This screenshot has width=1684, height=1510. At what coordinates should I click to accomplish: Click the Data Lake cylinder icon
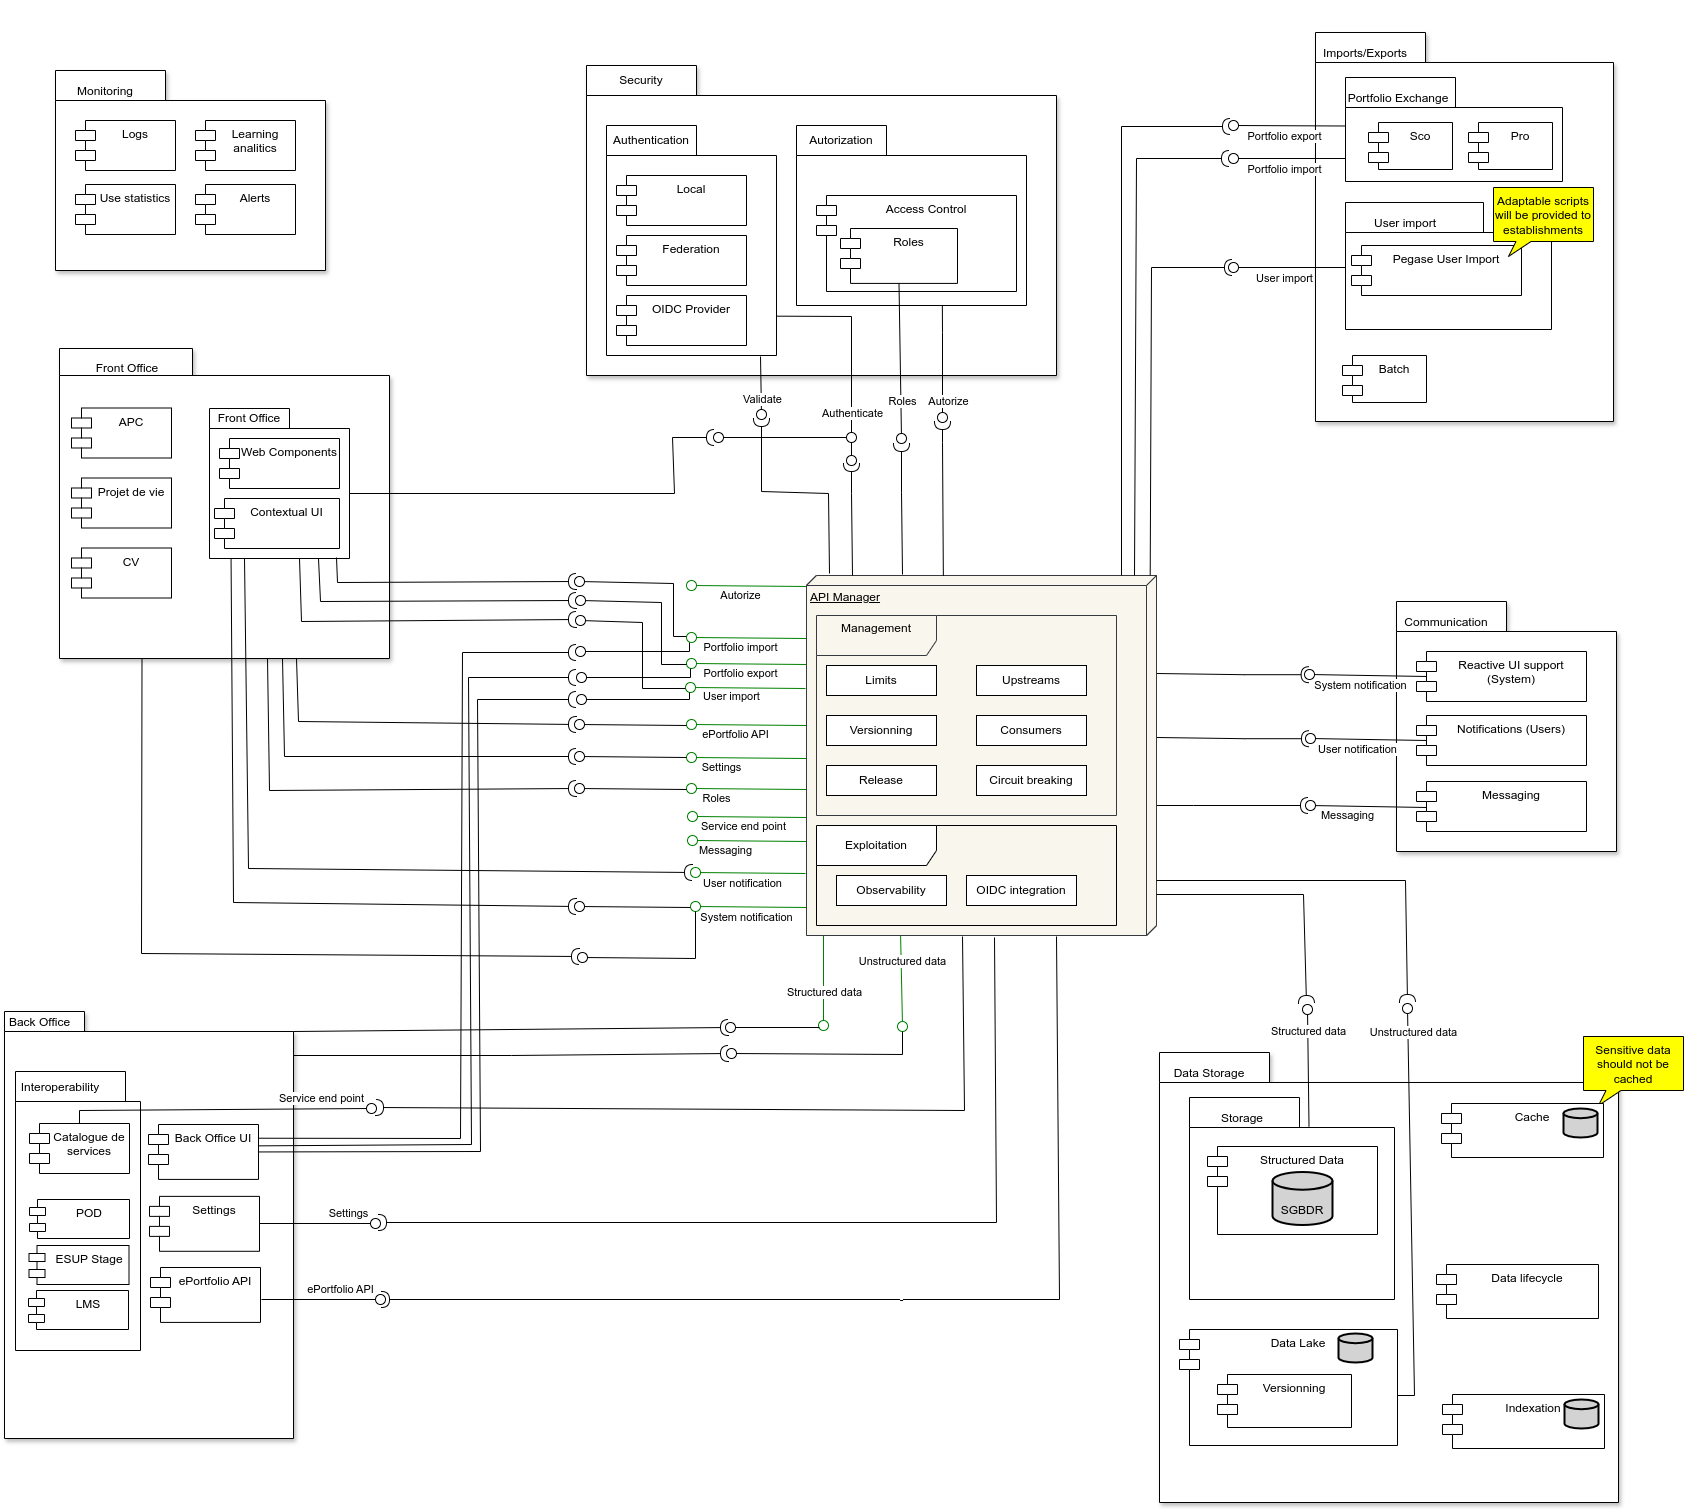click(1355, 1348)
